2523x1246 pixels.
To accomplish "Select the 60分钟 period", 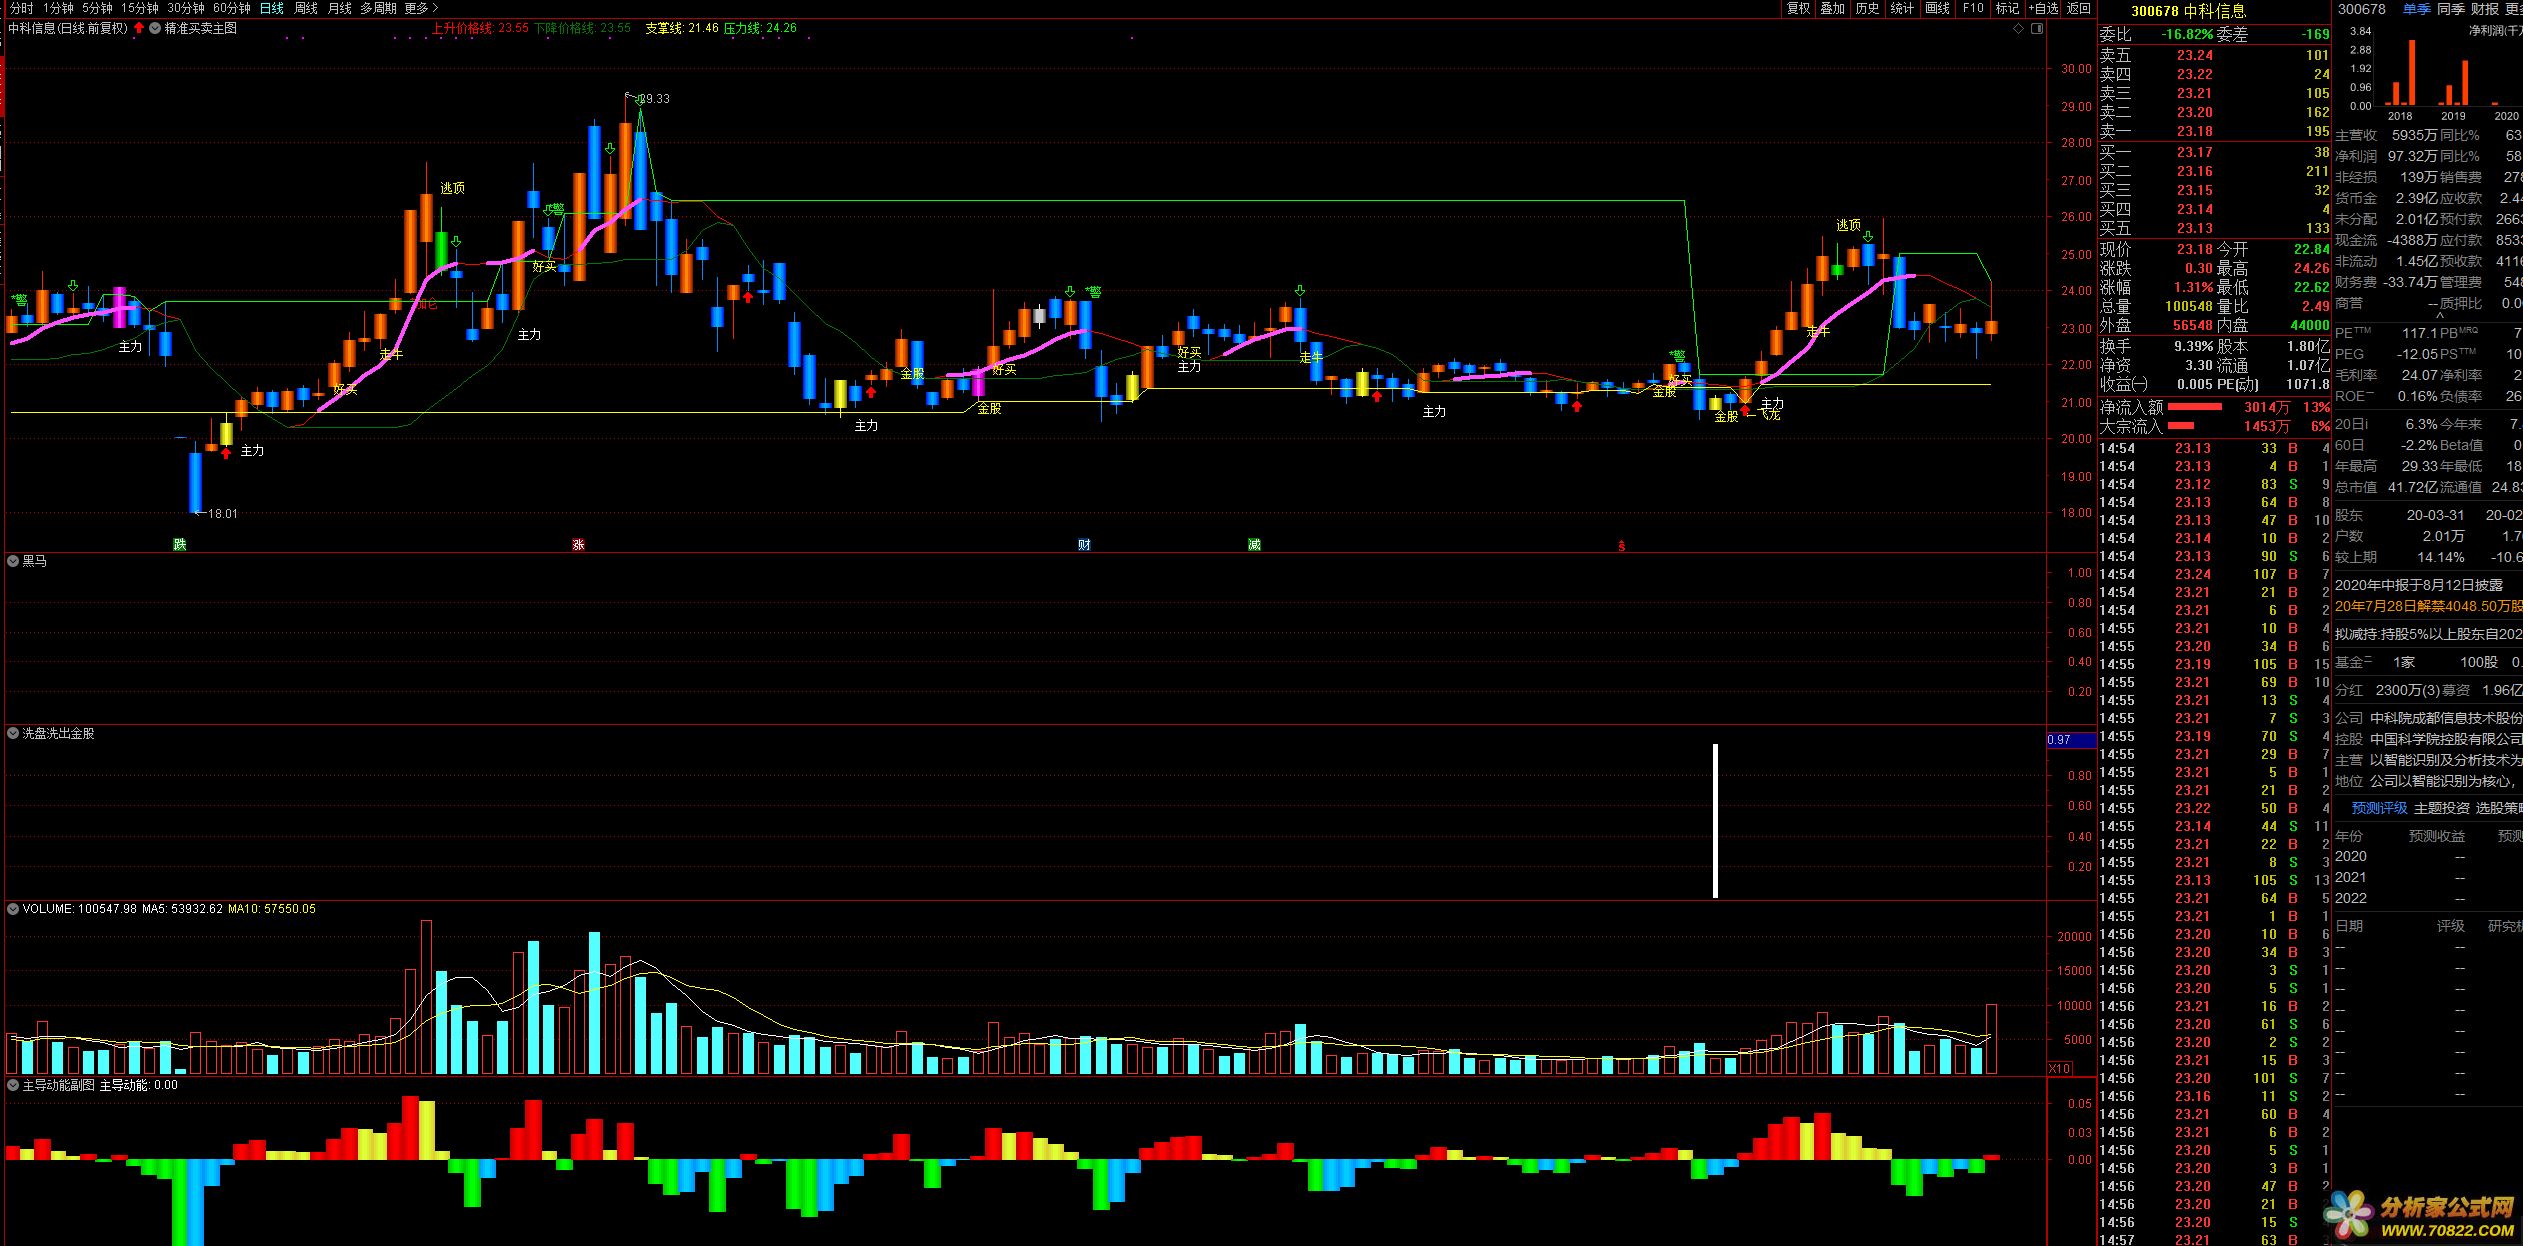I will pyautogui.click(x=232, y=8).
